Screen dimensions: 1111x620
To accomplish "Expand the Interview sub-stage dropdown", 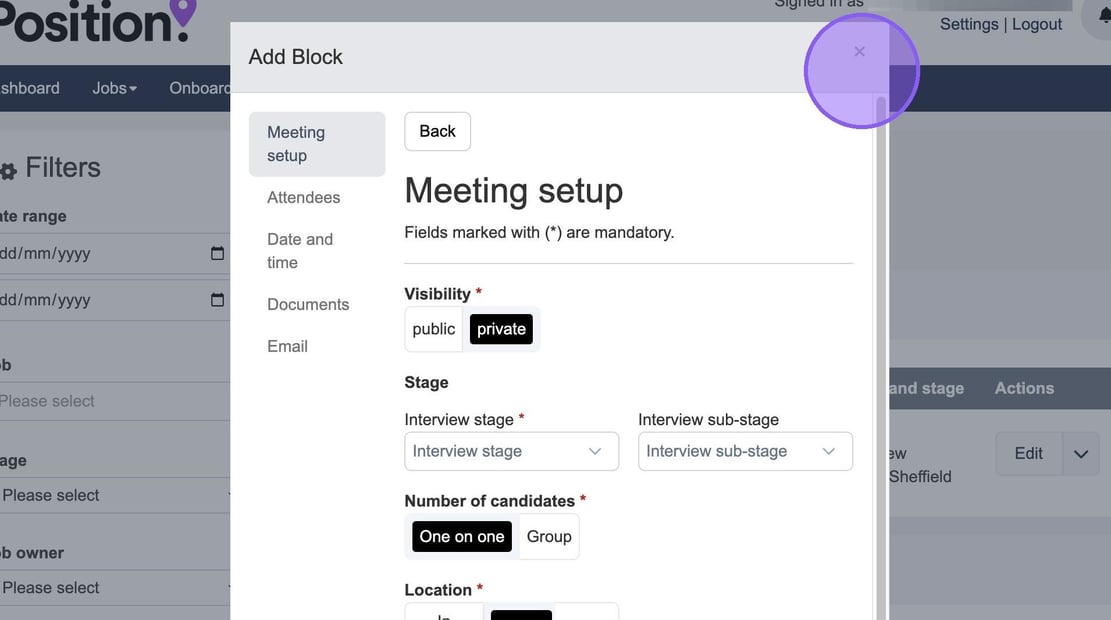I will click(x=745, y=452).
